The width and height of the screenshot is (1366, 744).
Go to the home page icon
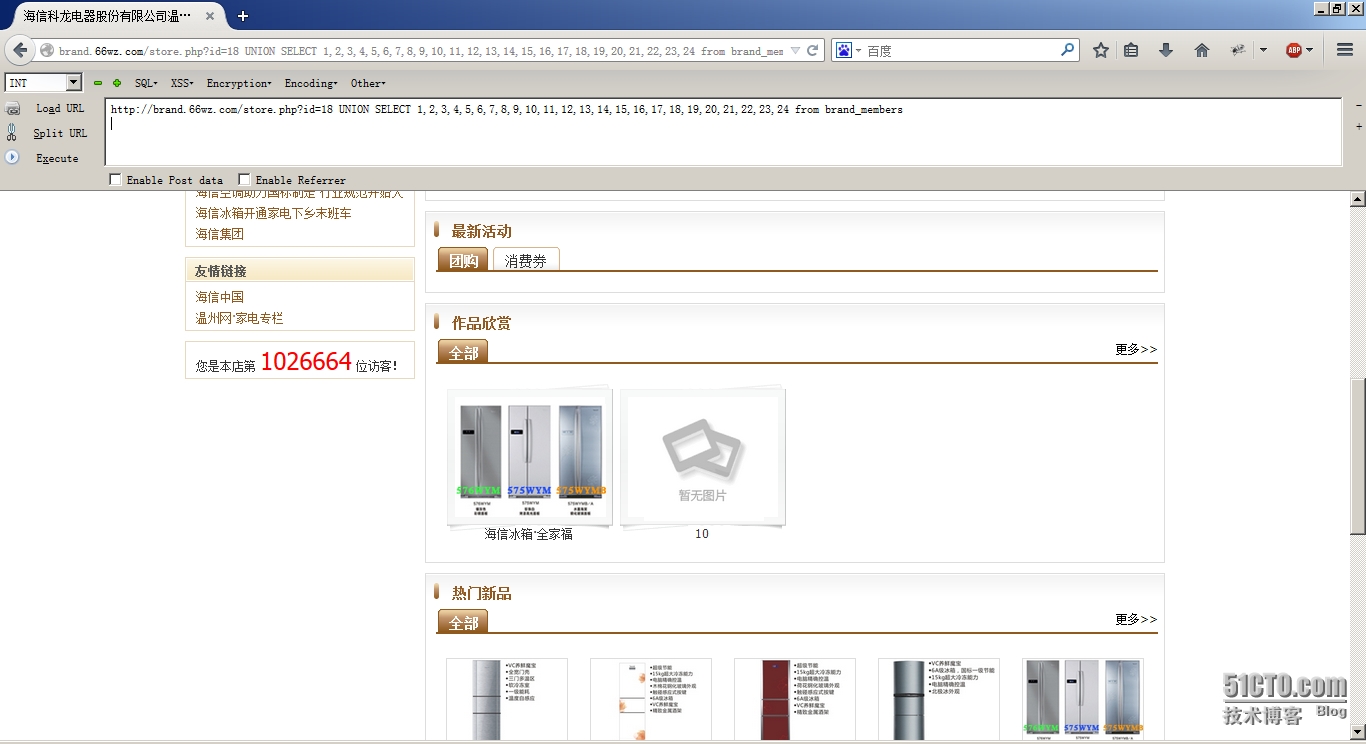(x=1202, y=50)
